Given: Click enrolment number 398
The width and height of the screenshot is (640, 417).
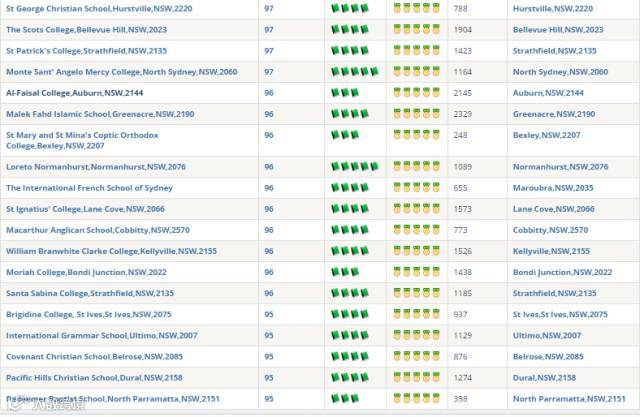Looking at the screenshot, I should [x=460, y=399].
